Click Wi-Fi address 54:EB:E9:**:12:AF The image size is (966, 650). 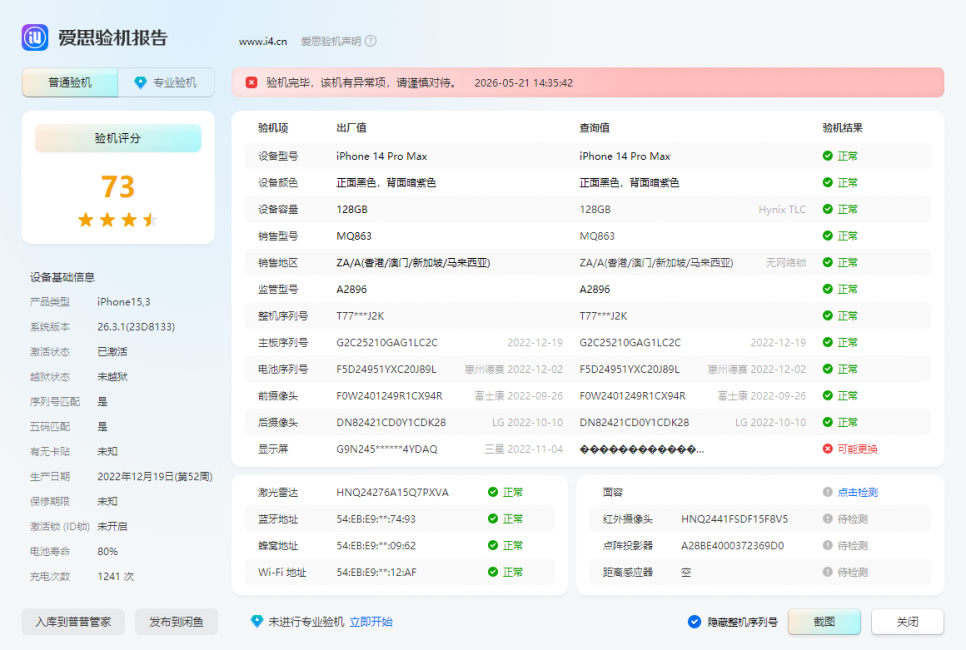pyautogui.click(x=376, y=572)
